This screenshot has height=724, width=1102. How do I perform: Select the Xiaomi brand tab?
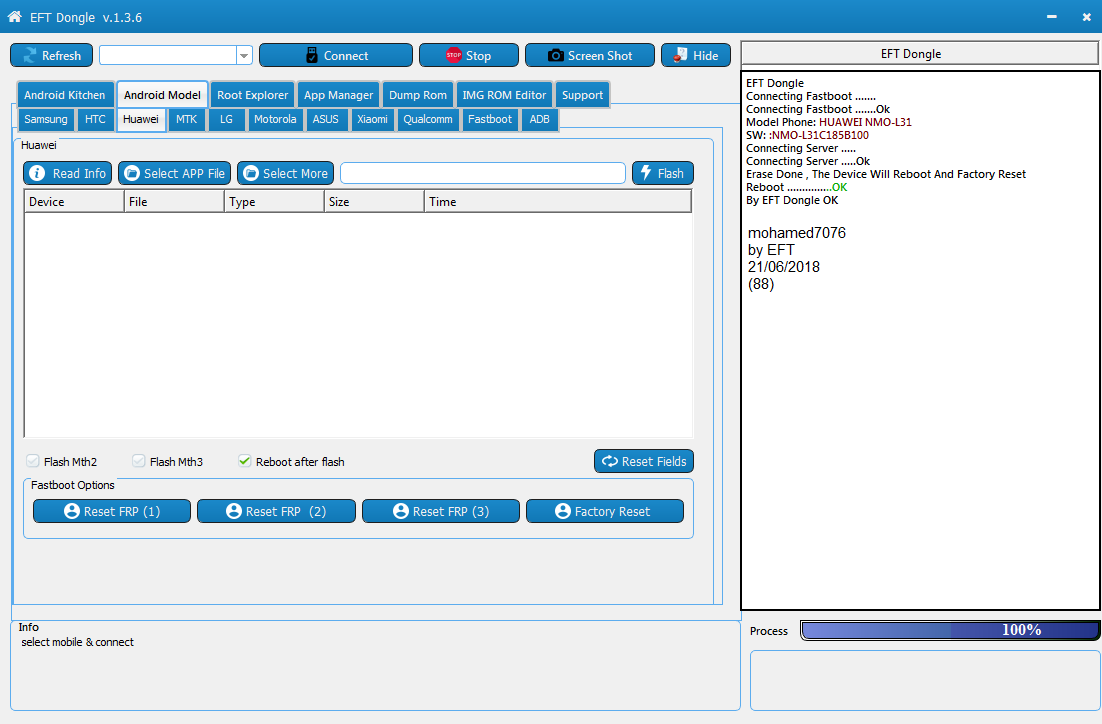point(372,119)
